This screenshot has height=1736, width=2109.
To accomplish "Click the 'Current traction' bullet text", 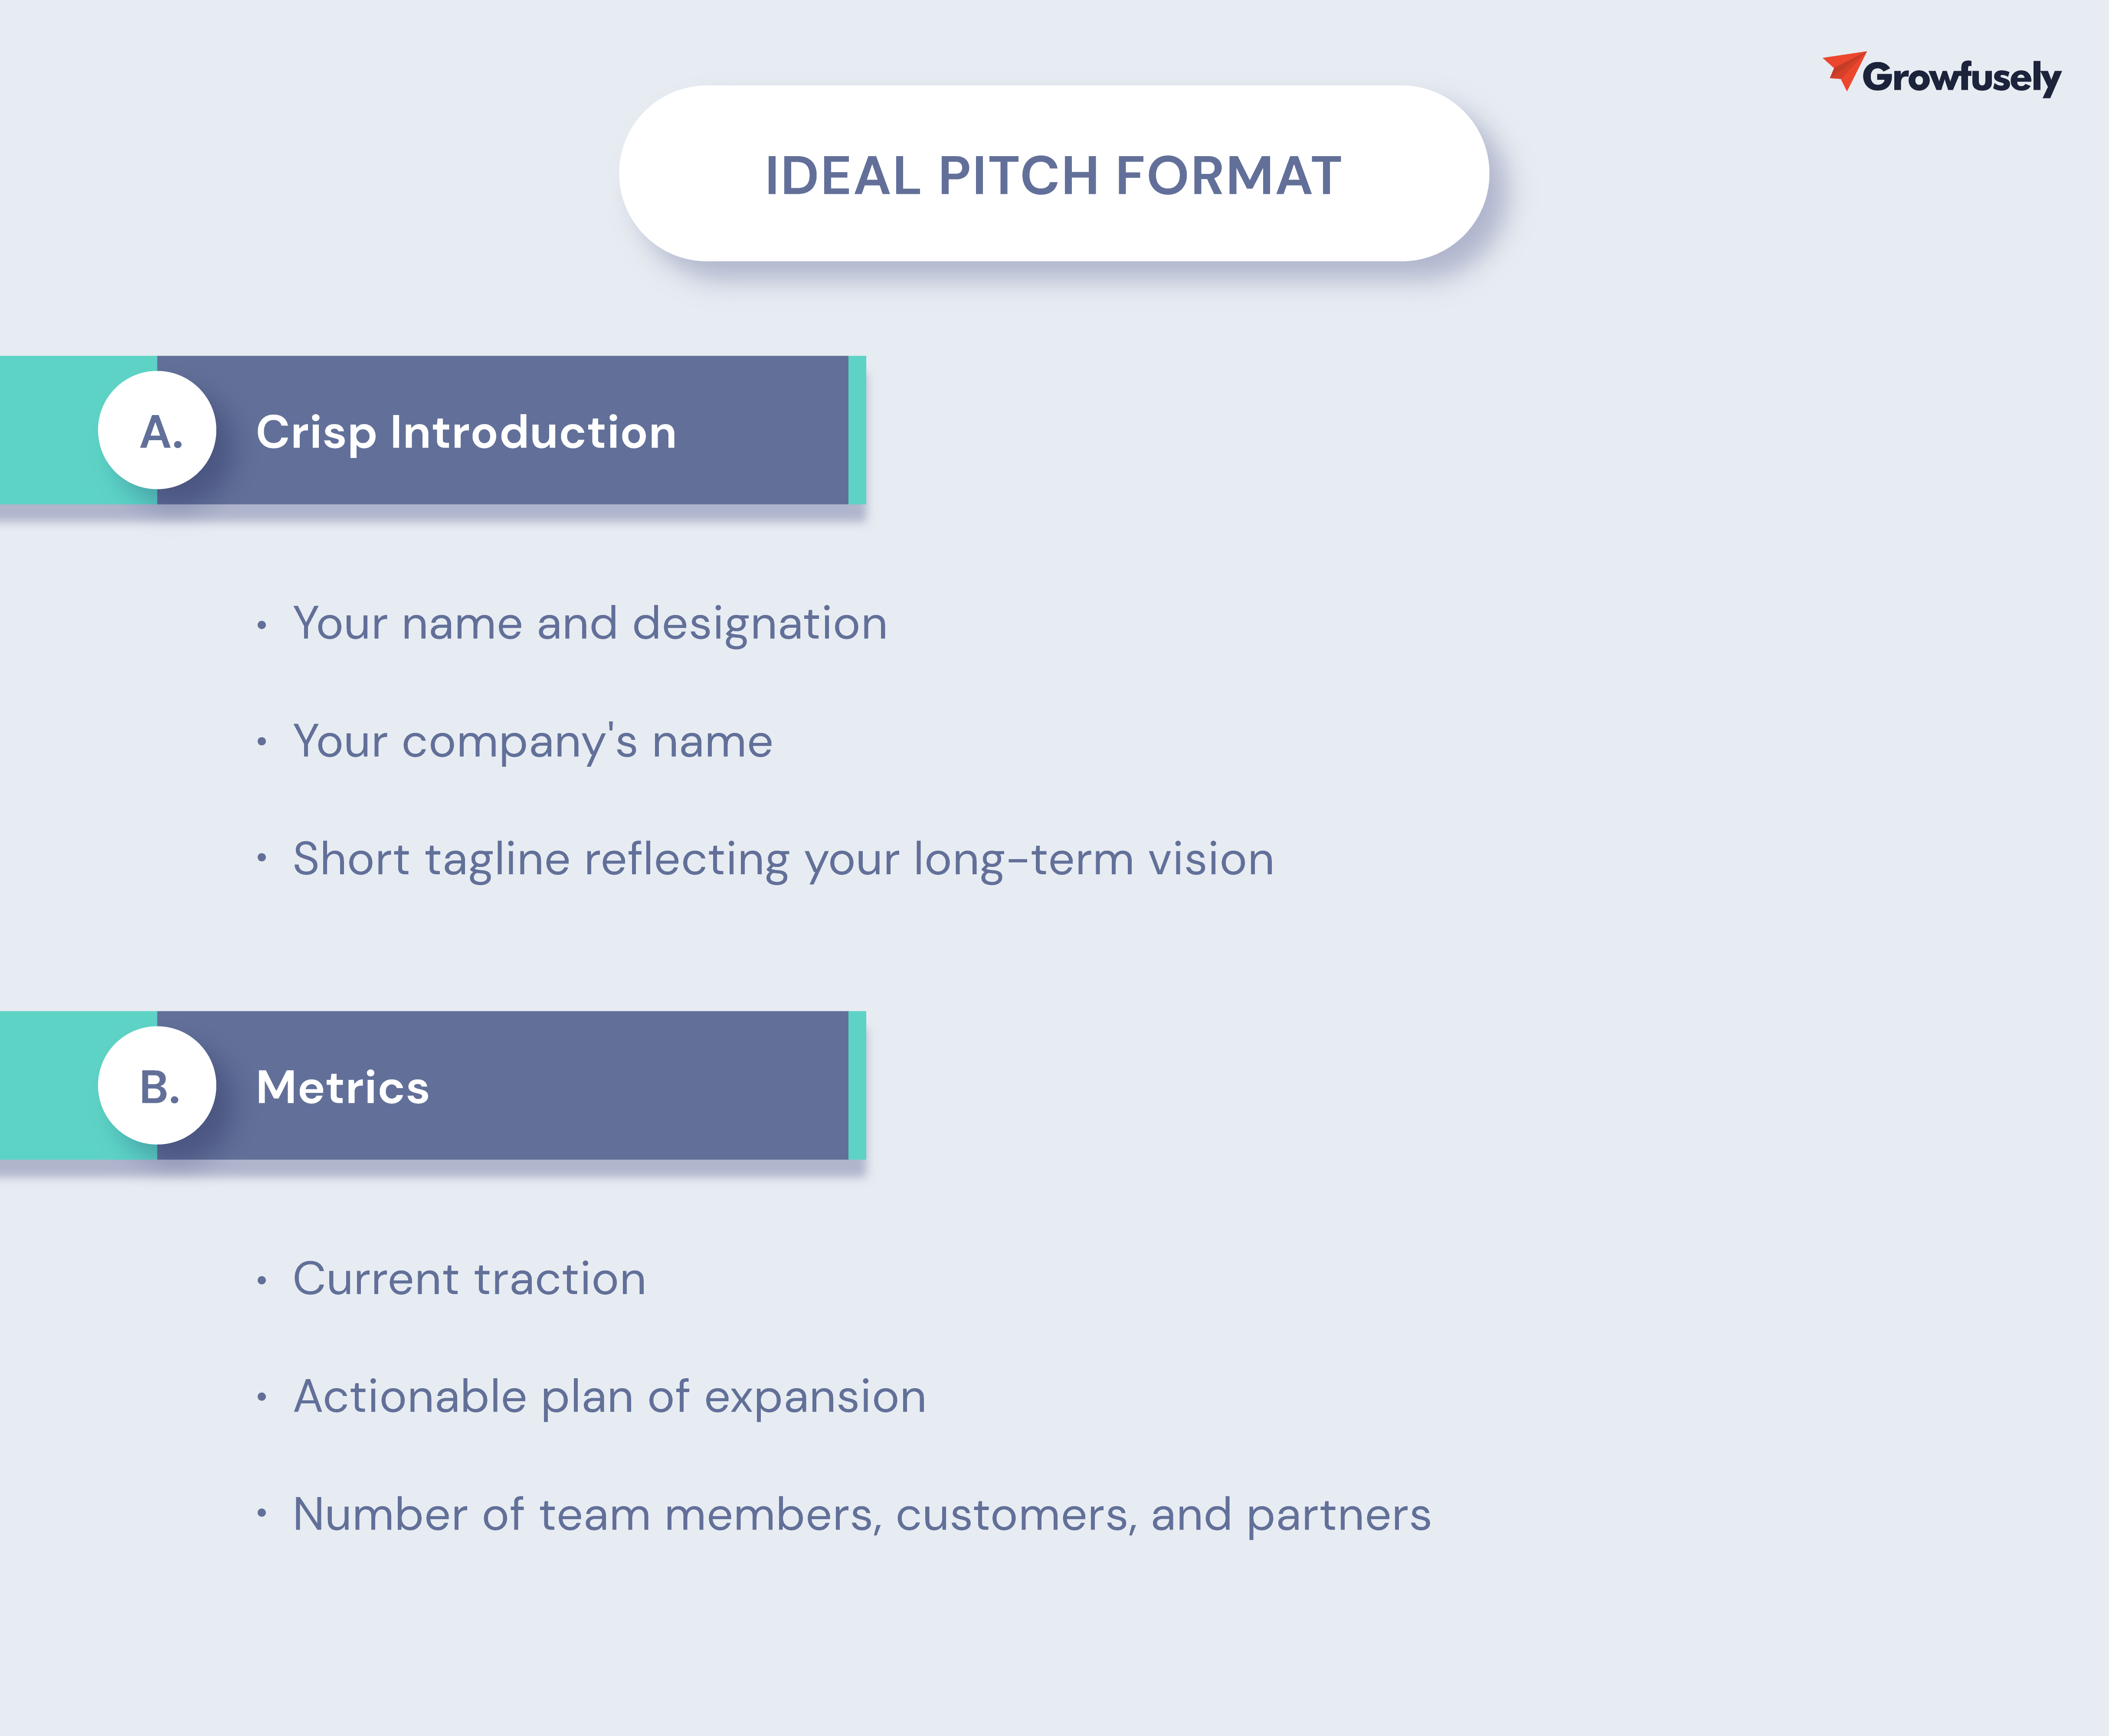I will coord(469,1279).
